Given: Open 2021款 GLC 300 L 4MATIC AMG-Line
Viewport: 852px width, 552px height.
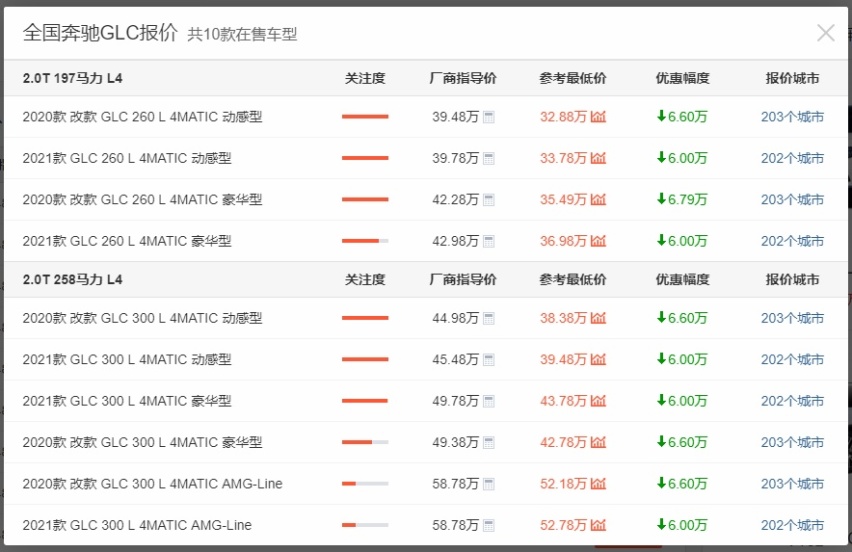Looking at the screenshot, I should [x=137, y=525].
